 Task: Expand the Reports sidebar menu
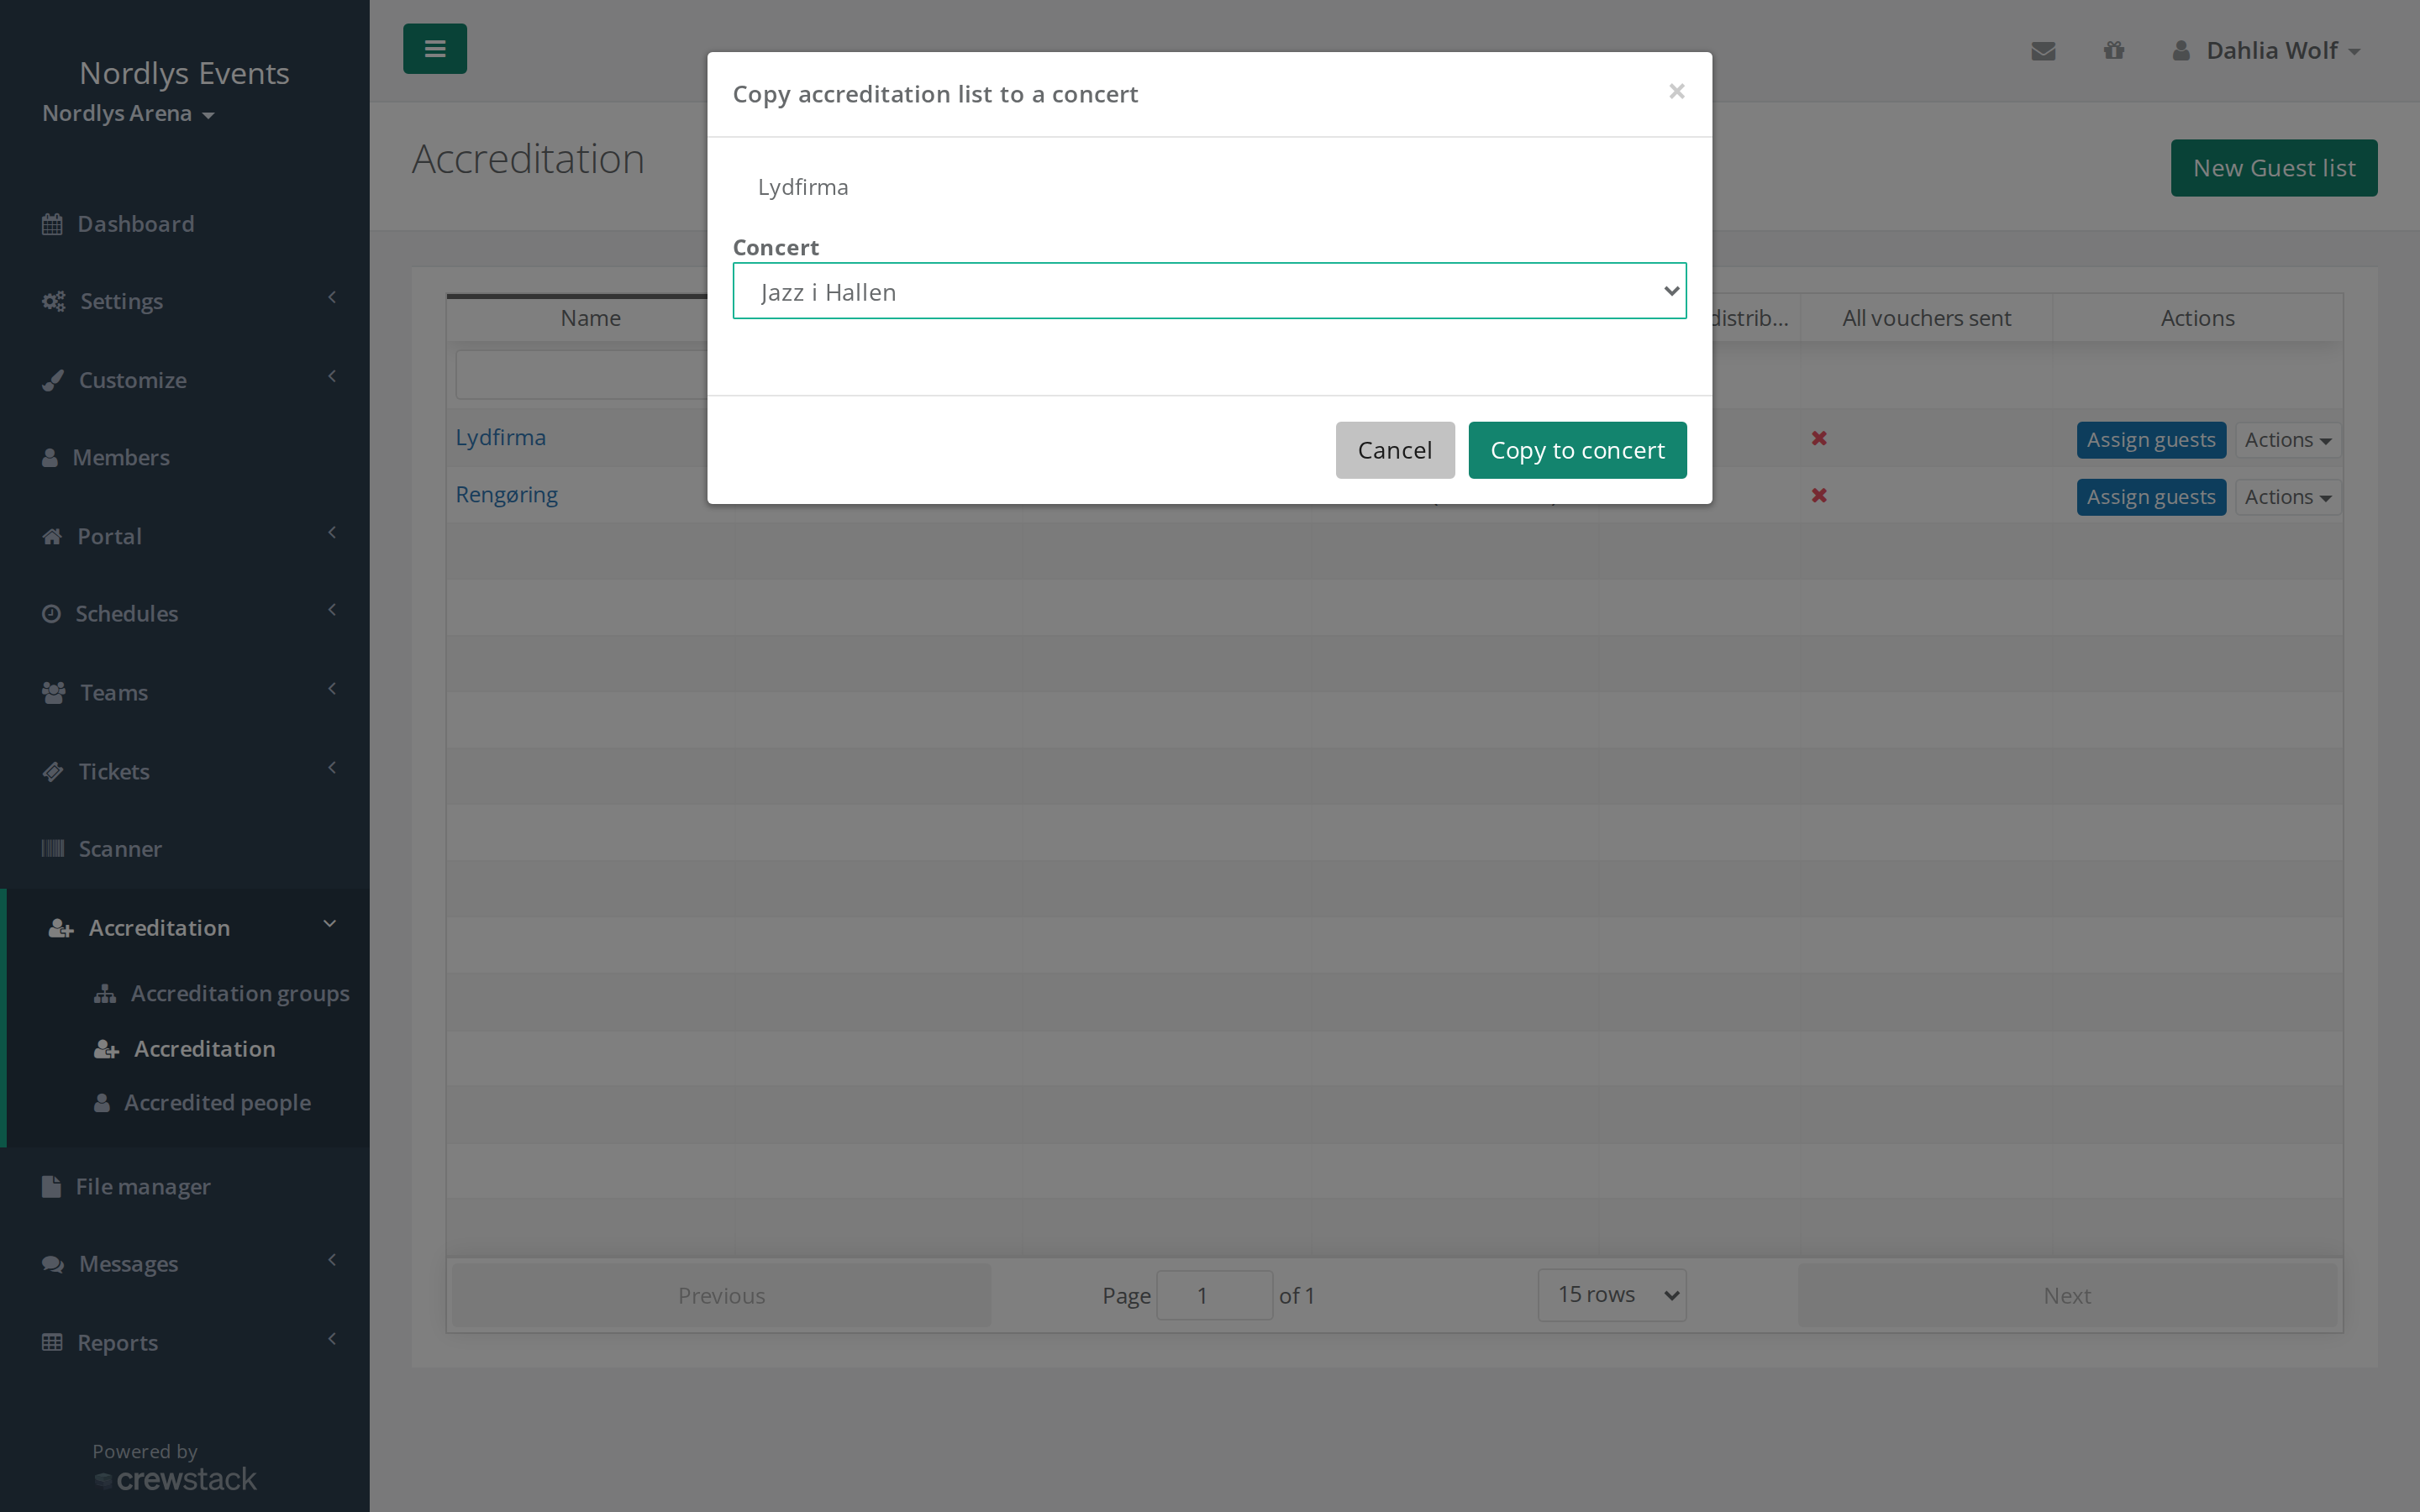point(185,1343)
